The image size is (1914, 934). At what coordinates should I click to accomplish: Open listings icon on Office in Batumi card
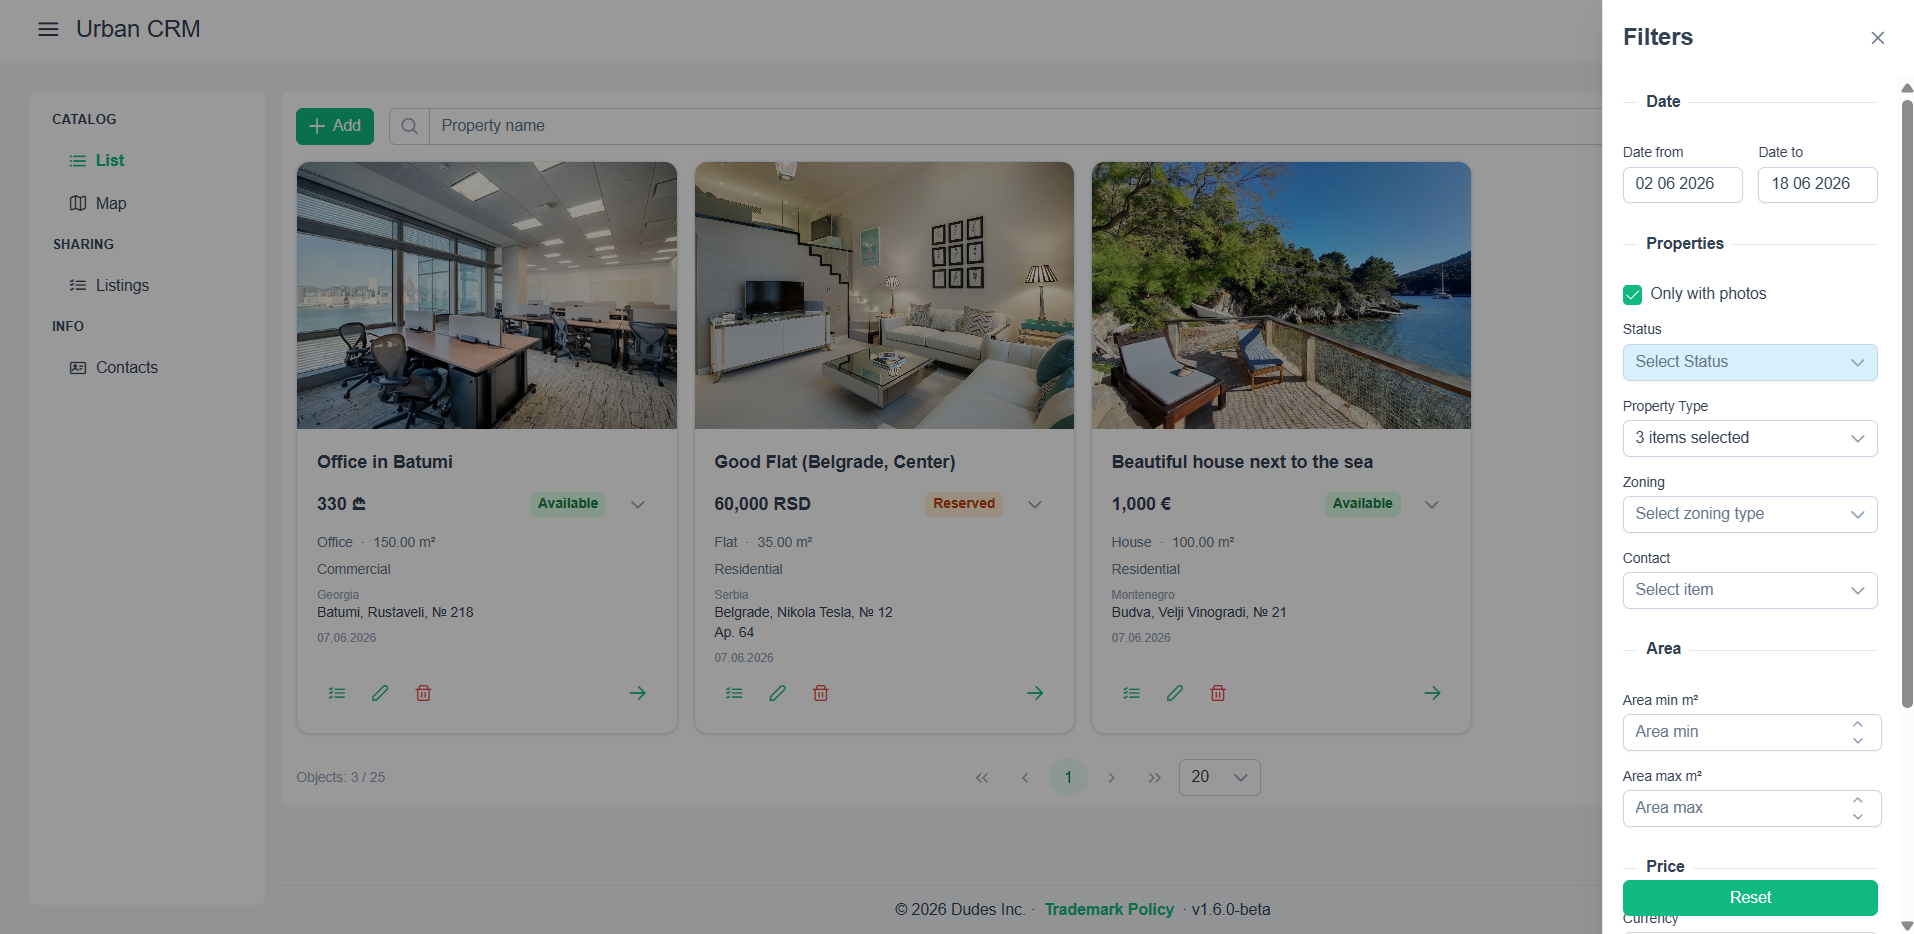coord(337,693)
